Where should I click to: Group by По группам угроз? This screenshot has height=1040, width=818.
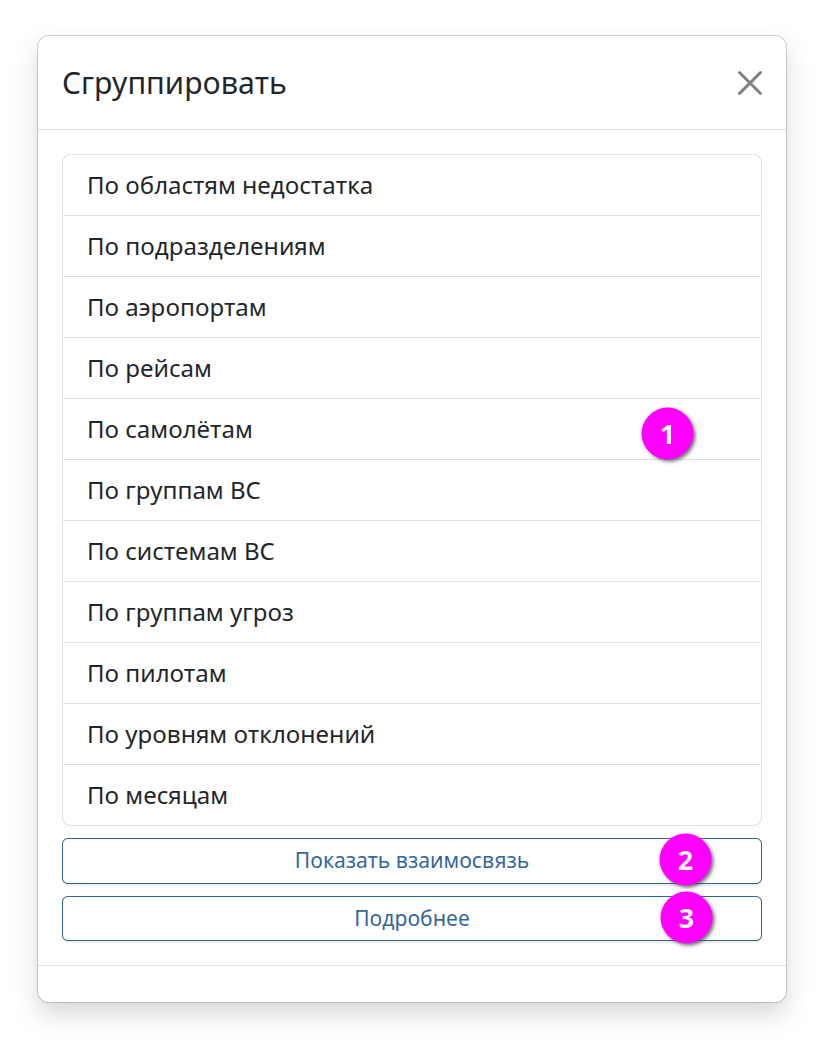pyautogui.click(x=191, y=613)
